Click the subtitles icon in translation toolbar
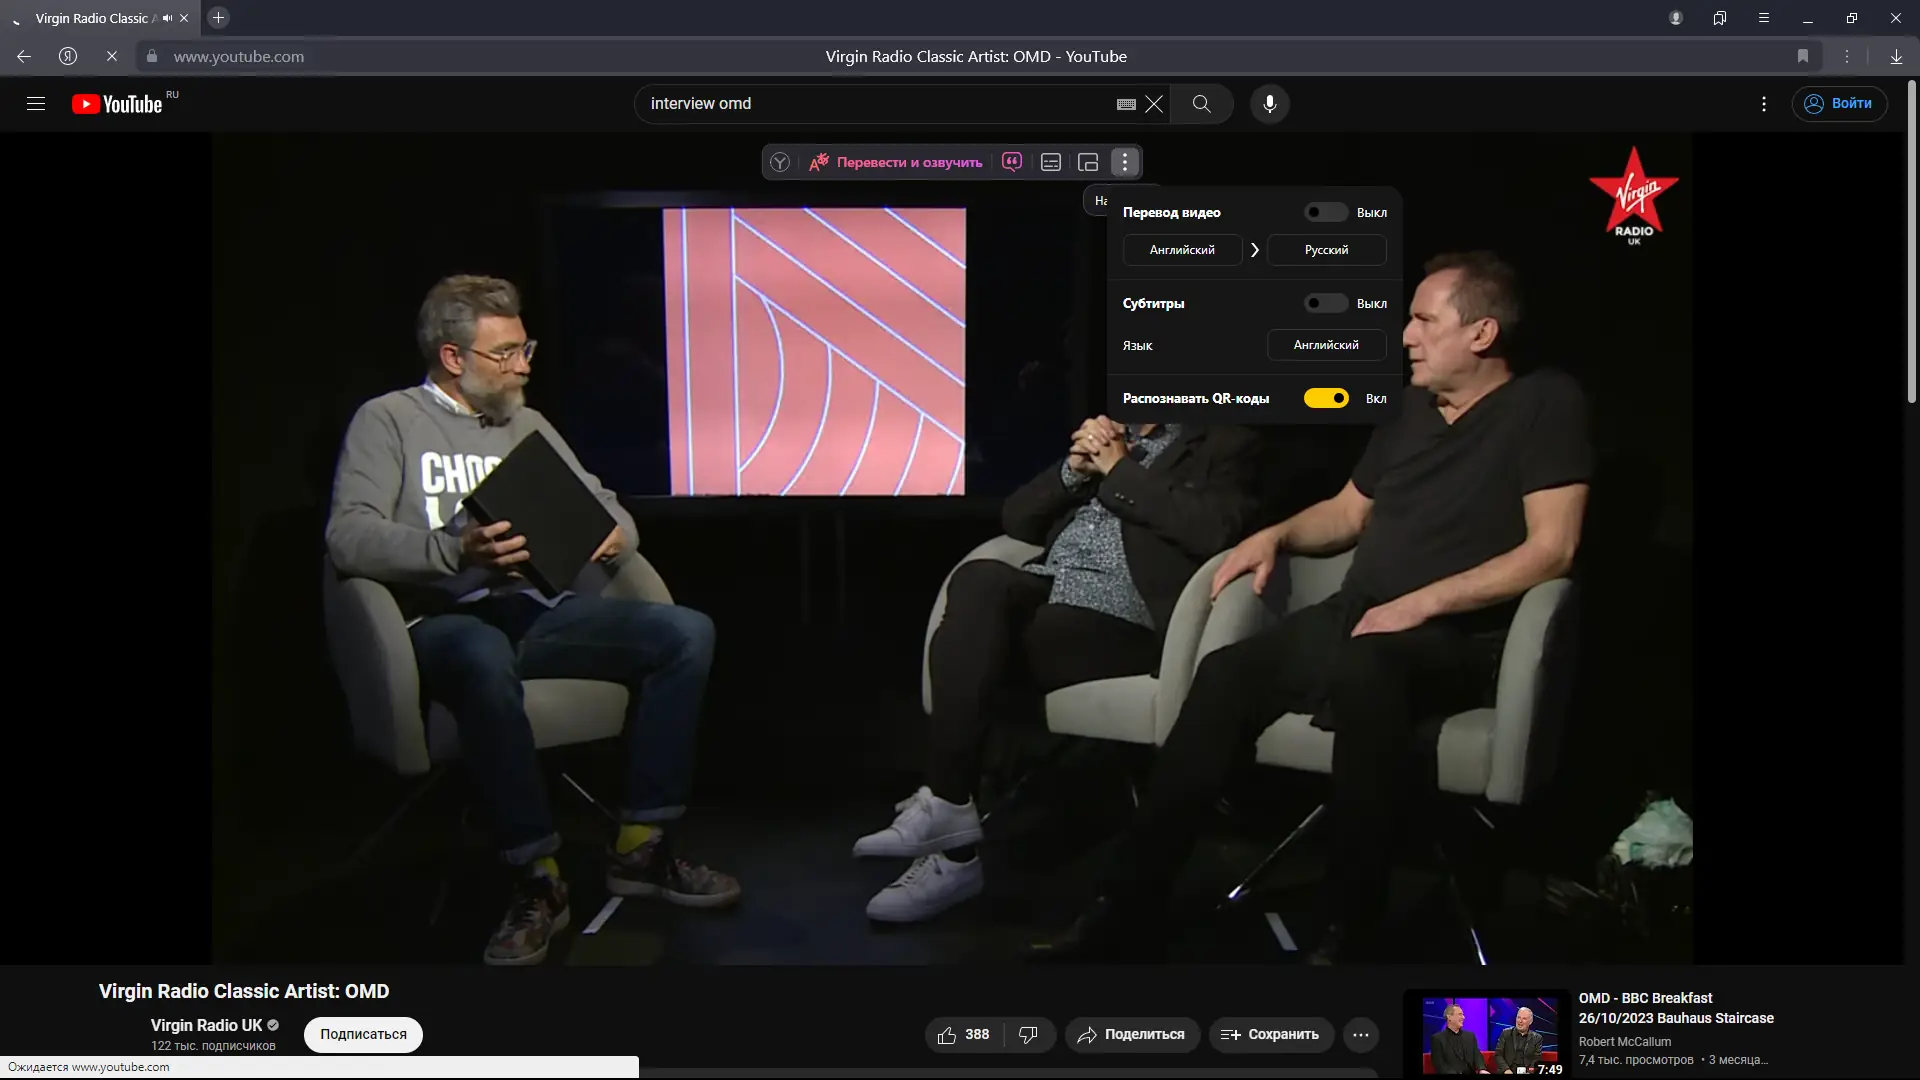1920x1080 pixels. [x=1050, y=162]
